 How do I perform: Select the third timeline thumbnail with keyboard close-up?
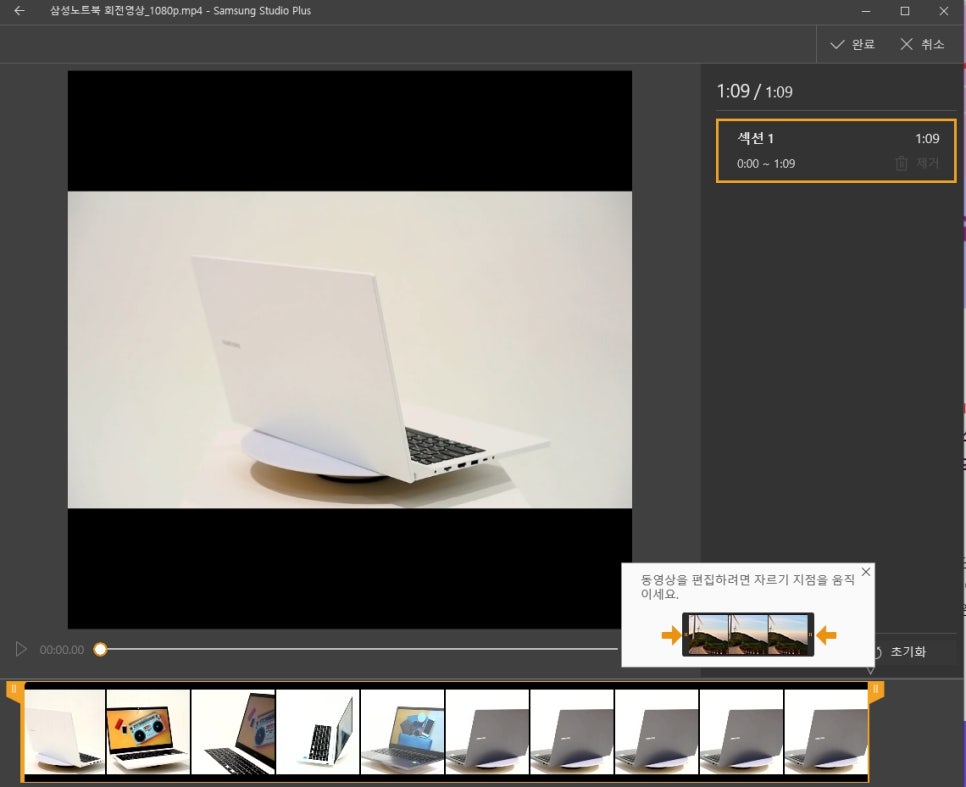(x=233, y=732)
